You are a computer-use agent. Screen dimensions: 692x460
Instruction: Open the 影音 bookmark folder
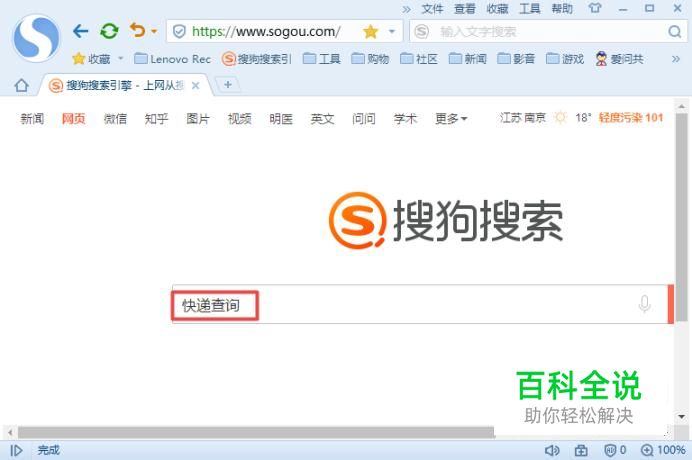coord(516,59)
